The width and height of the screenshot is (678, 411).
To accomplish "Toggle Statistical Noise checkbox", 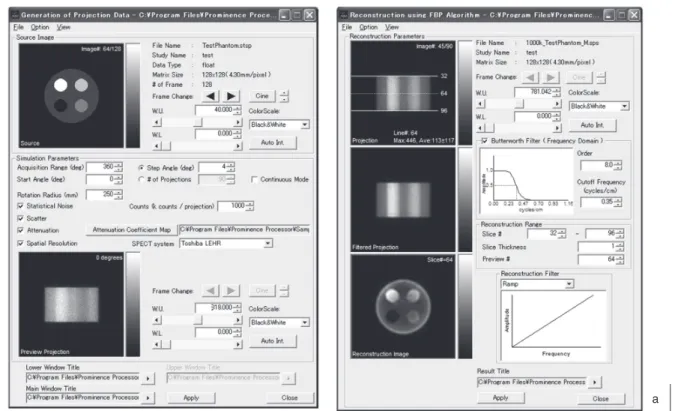I will click(x=20, y=206).
